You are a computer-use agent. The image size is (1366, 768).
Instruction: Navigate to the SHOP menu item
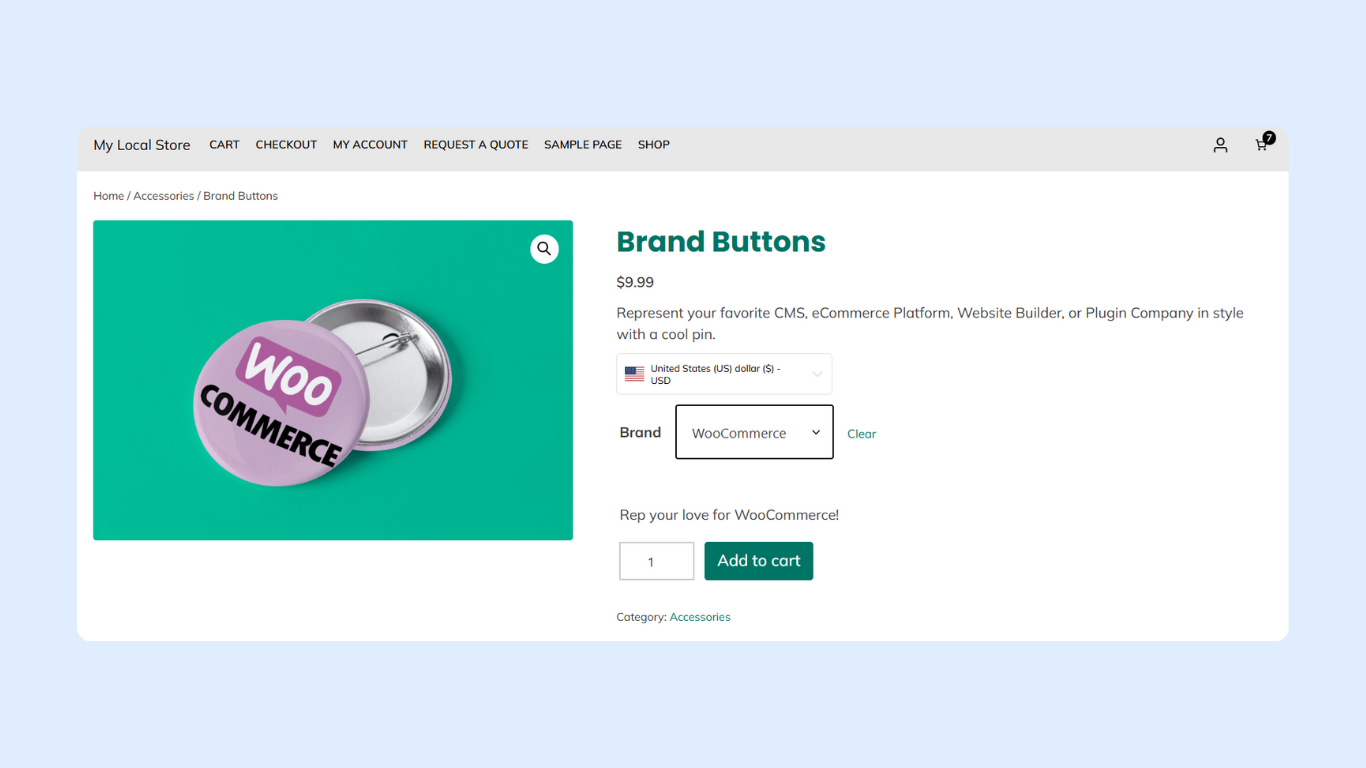click(653, 145)
